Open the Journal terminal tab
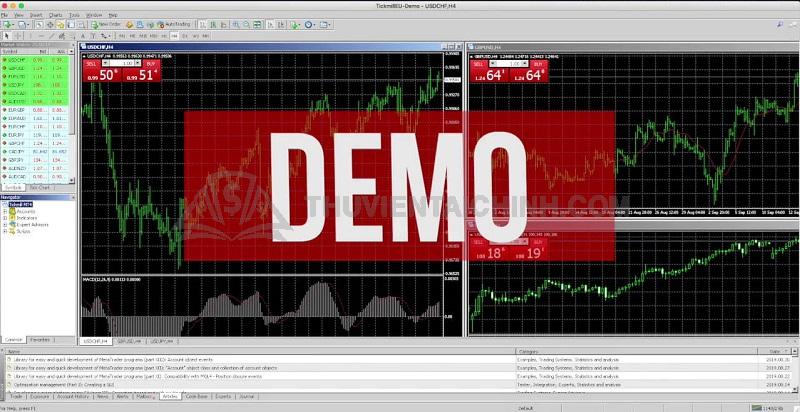Viewport: 800px width, 412px height. 247,396
